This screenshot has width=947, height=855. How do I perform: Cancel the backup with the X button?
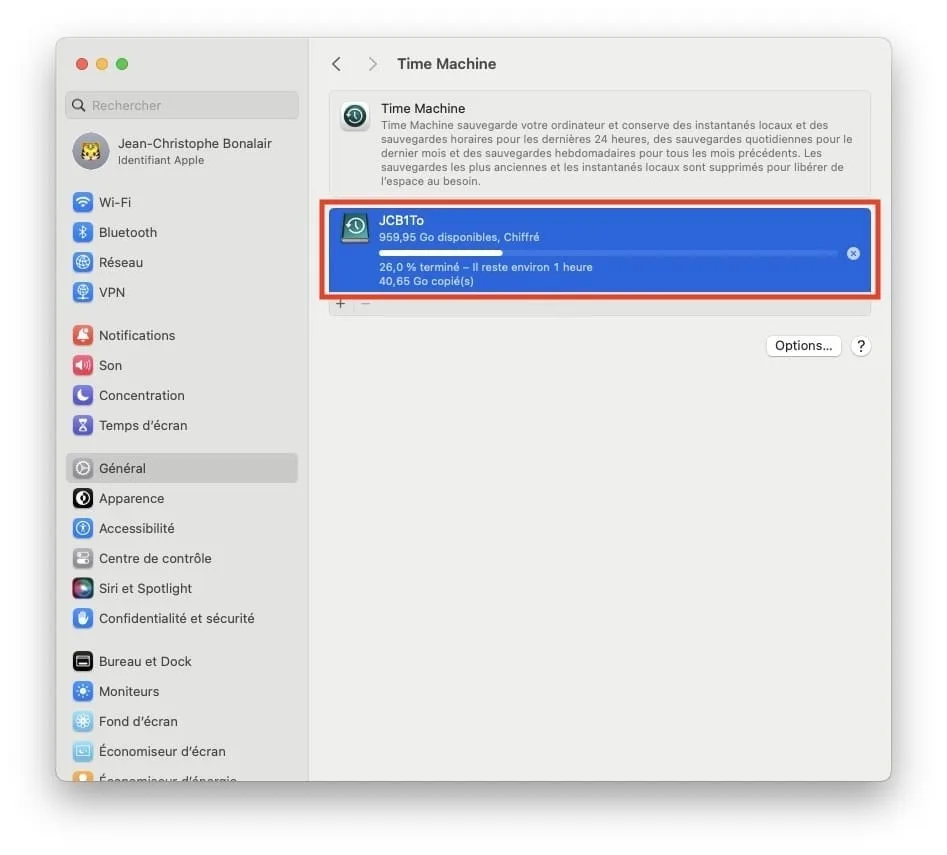point(853,254)
